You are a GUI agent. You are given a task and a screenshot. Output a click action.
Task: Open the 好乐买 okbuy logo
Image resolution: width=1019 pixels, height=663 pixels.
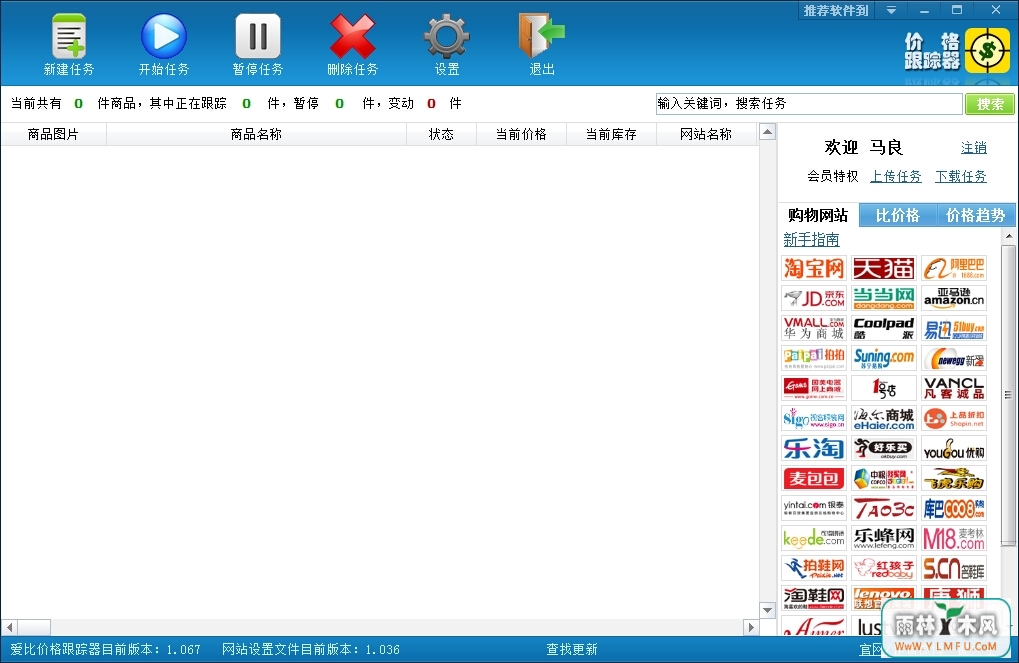point(884,448)
